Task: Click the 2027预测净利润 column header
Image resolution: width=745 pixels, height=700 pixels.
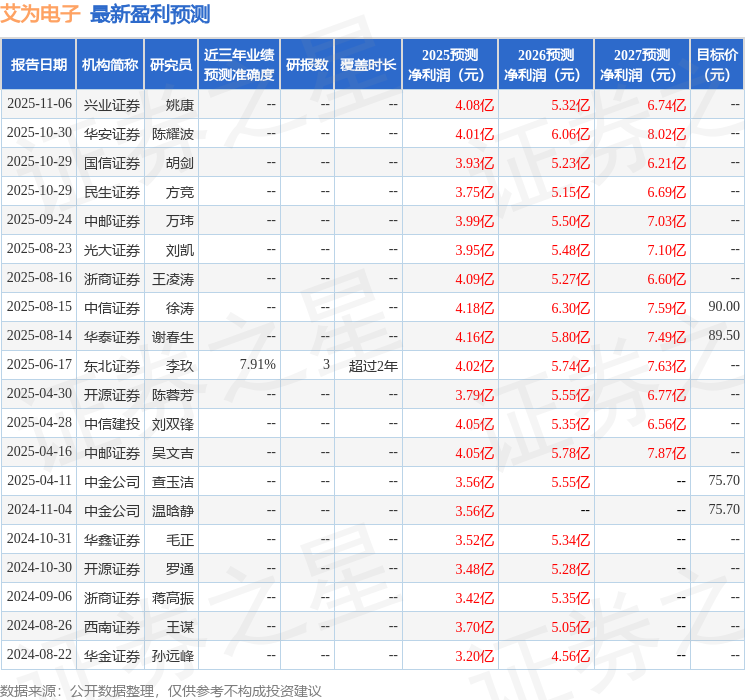Action: (642, 65)
